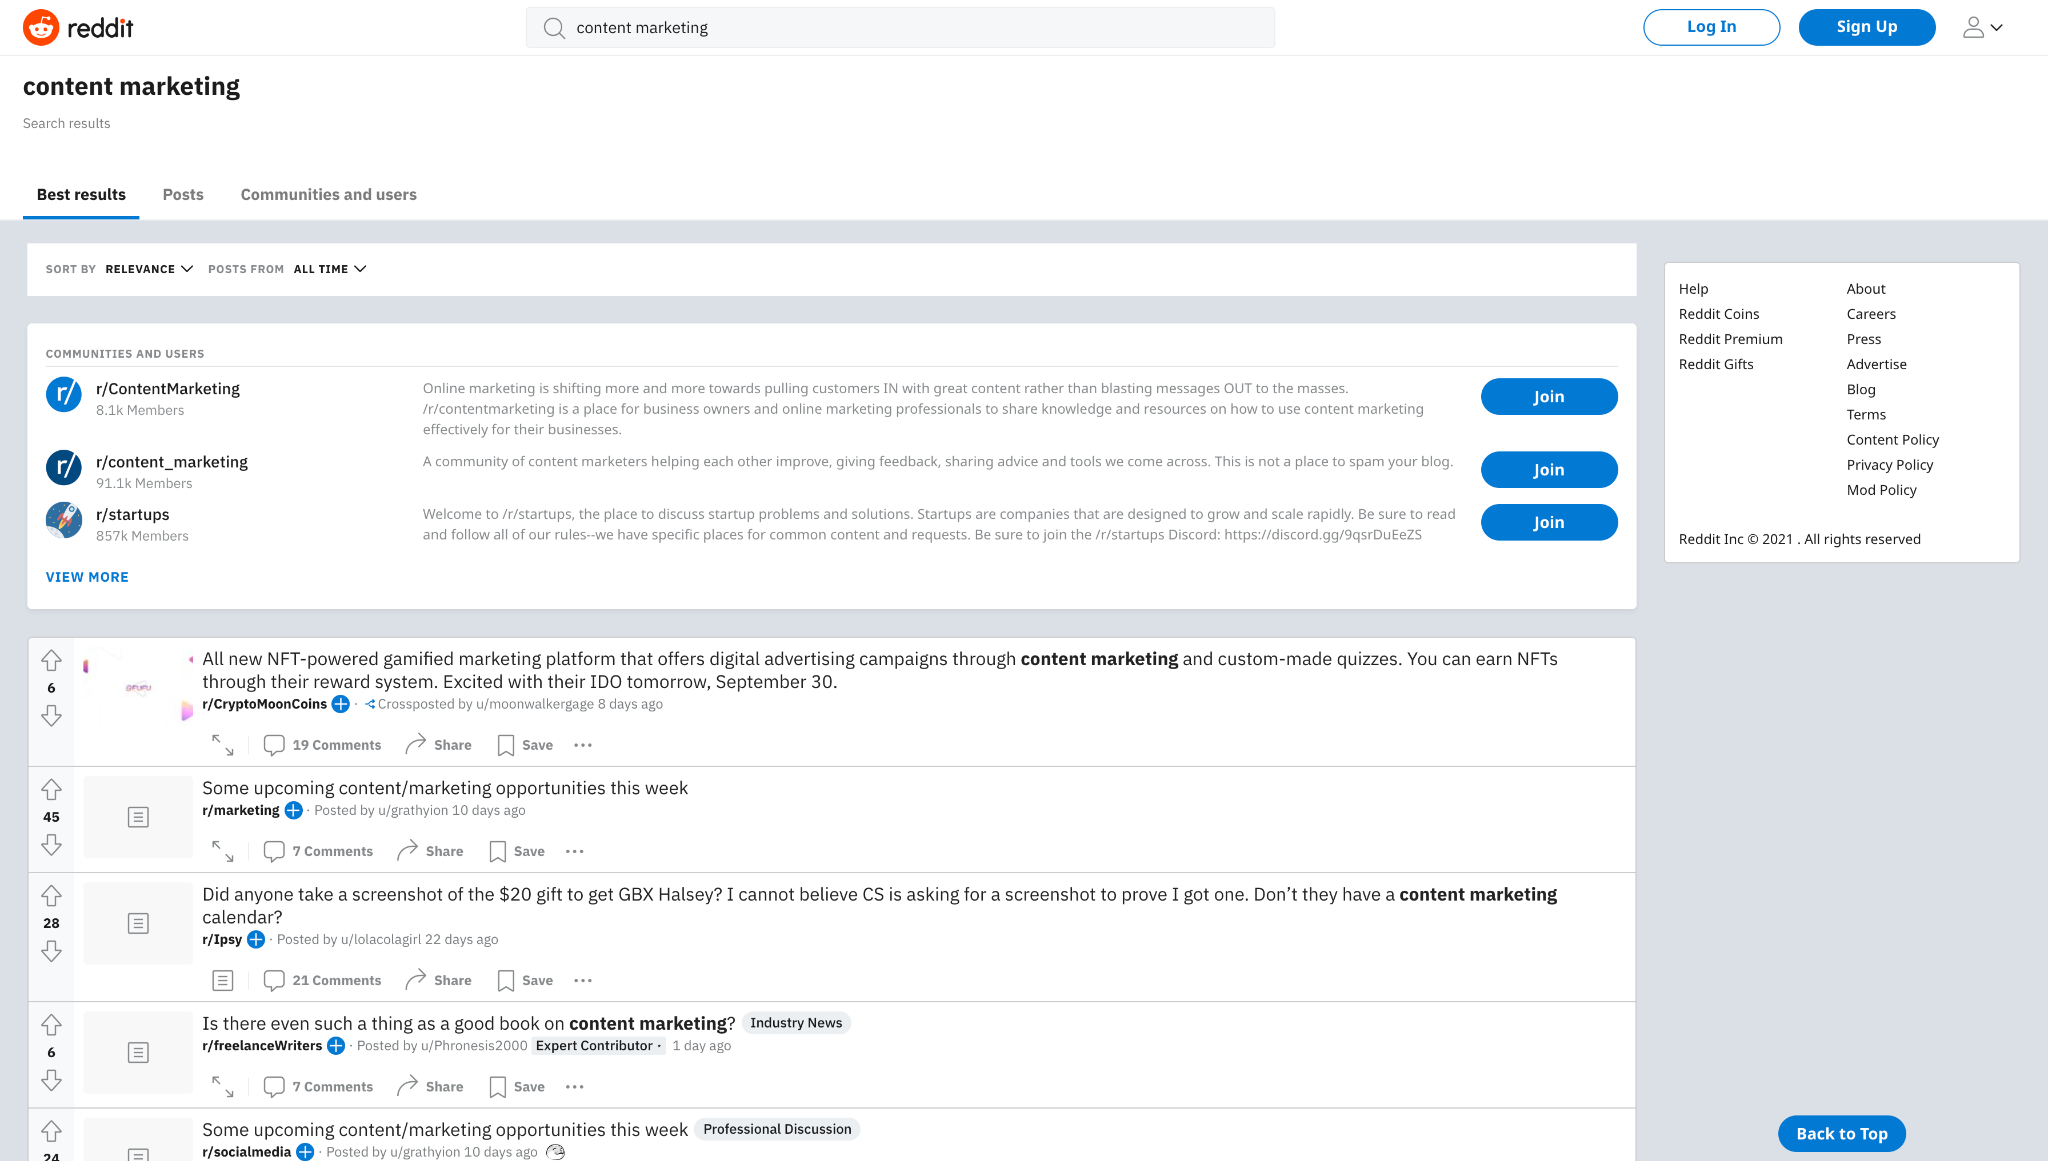The image size is (2048, 1161).
Task: Save the r/Ipsy GBX Halsey post
Action: (x=525, y=981)
